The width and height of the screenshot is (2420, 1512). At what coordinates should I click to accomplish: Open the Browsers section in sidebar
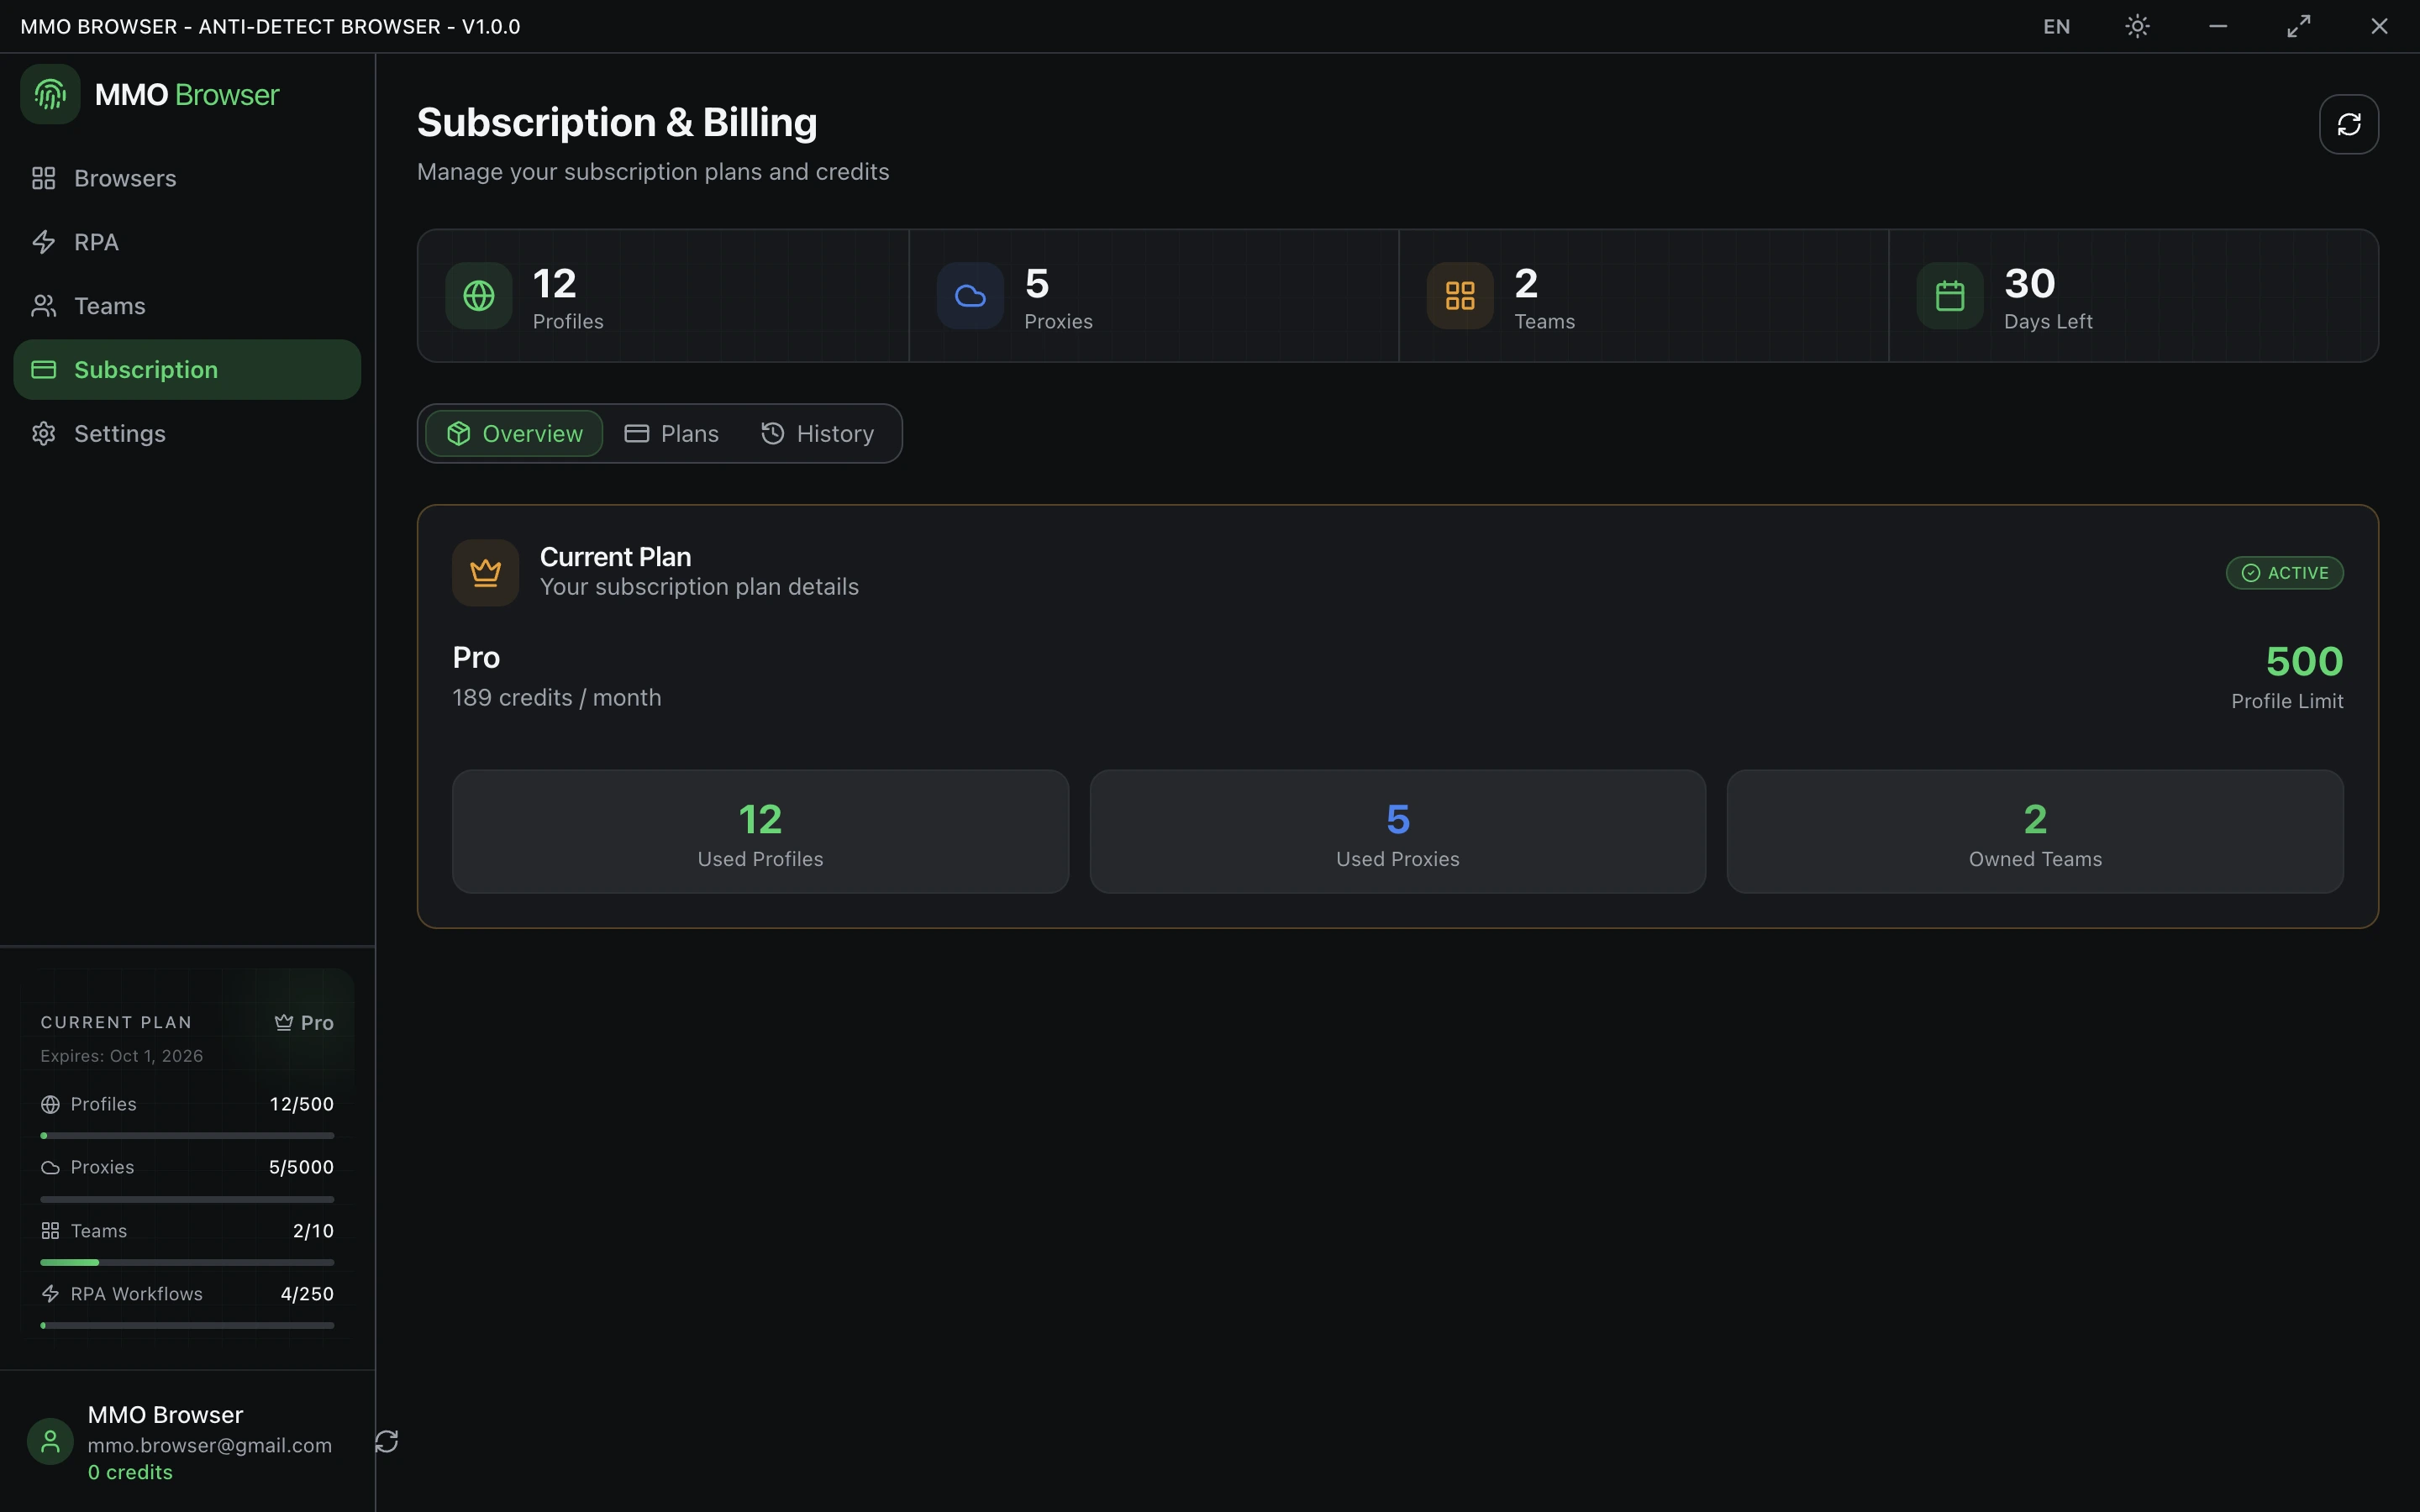point(187,178)
